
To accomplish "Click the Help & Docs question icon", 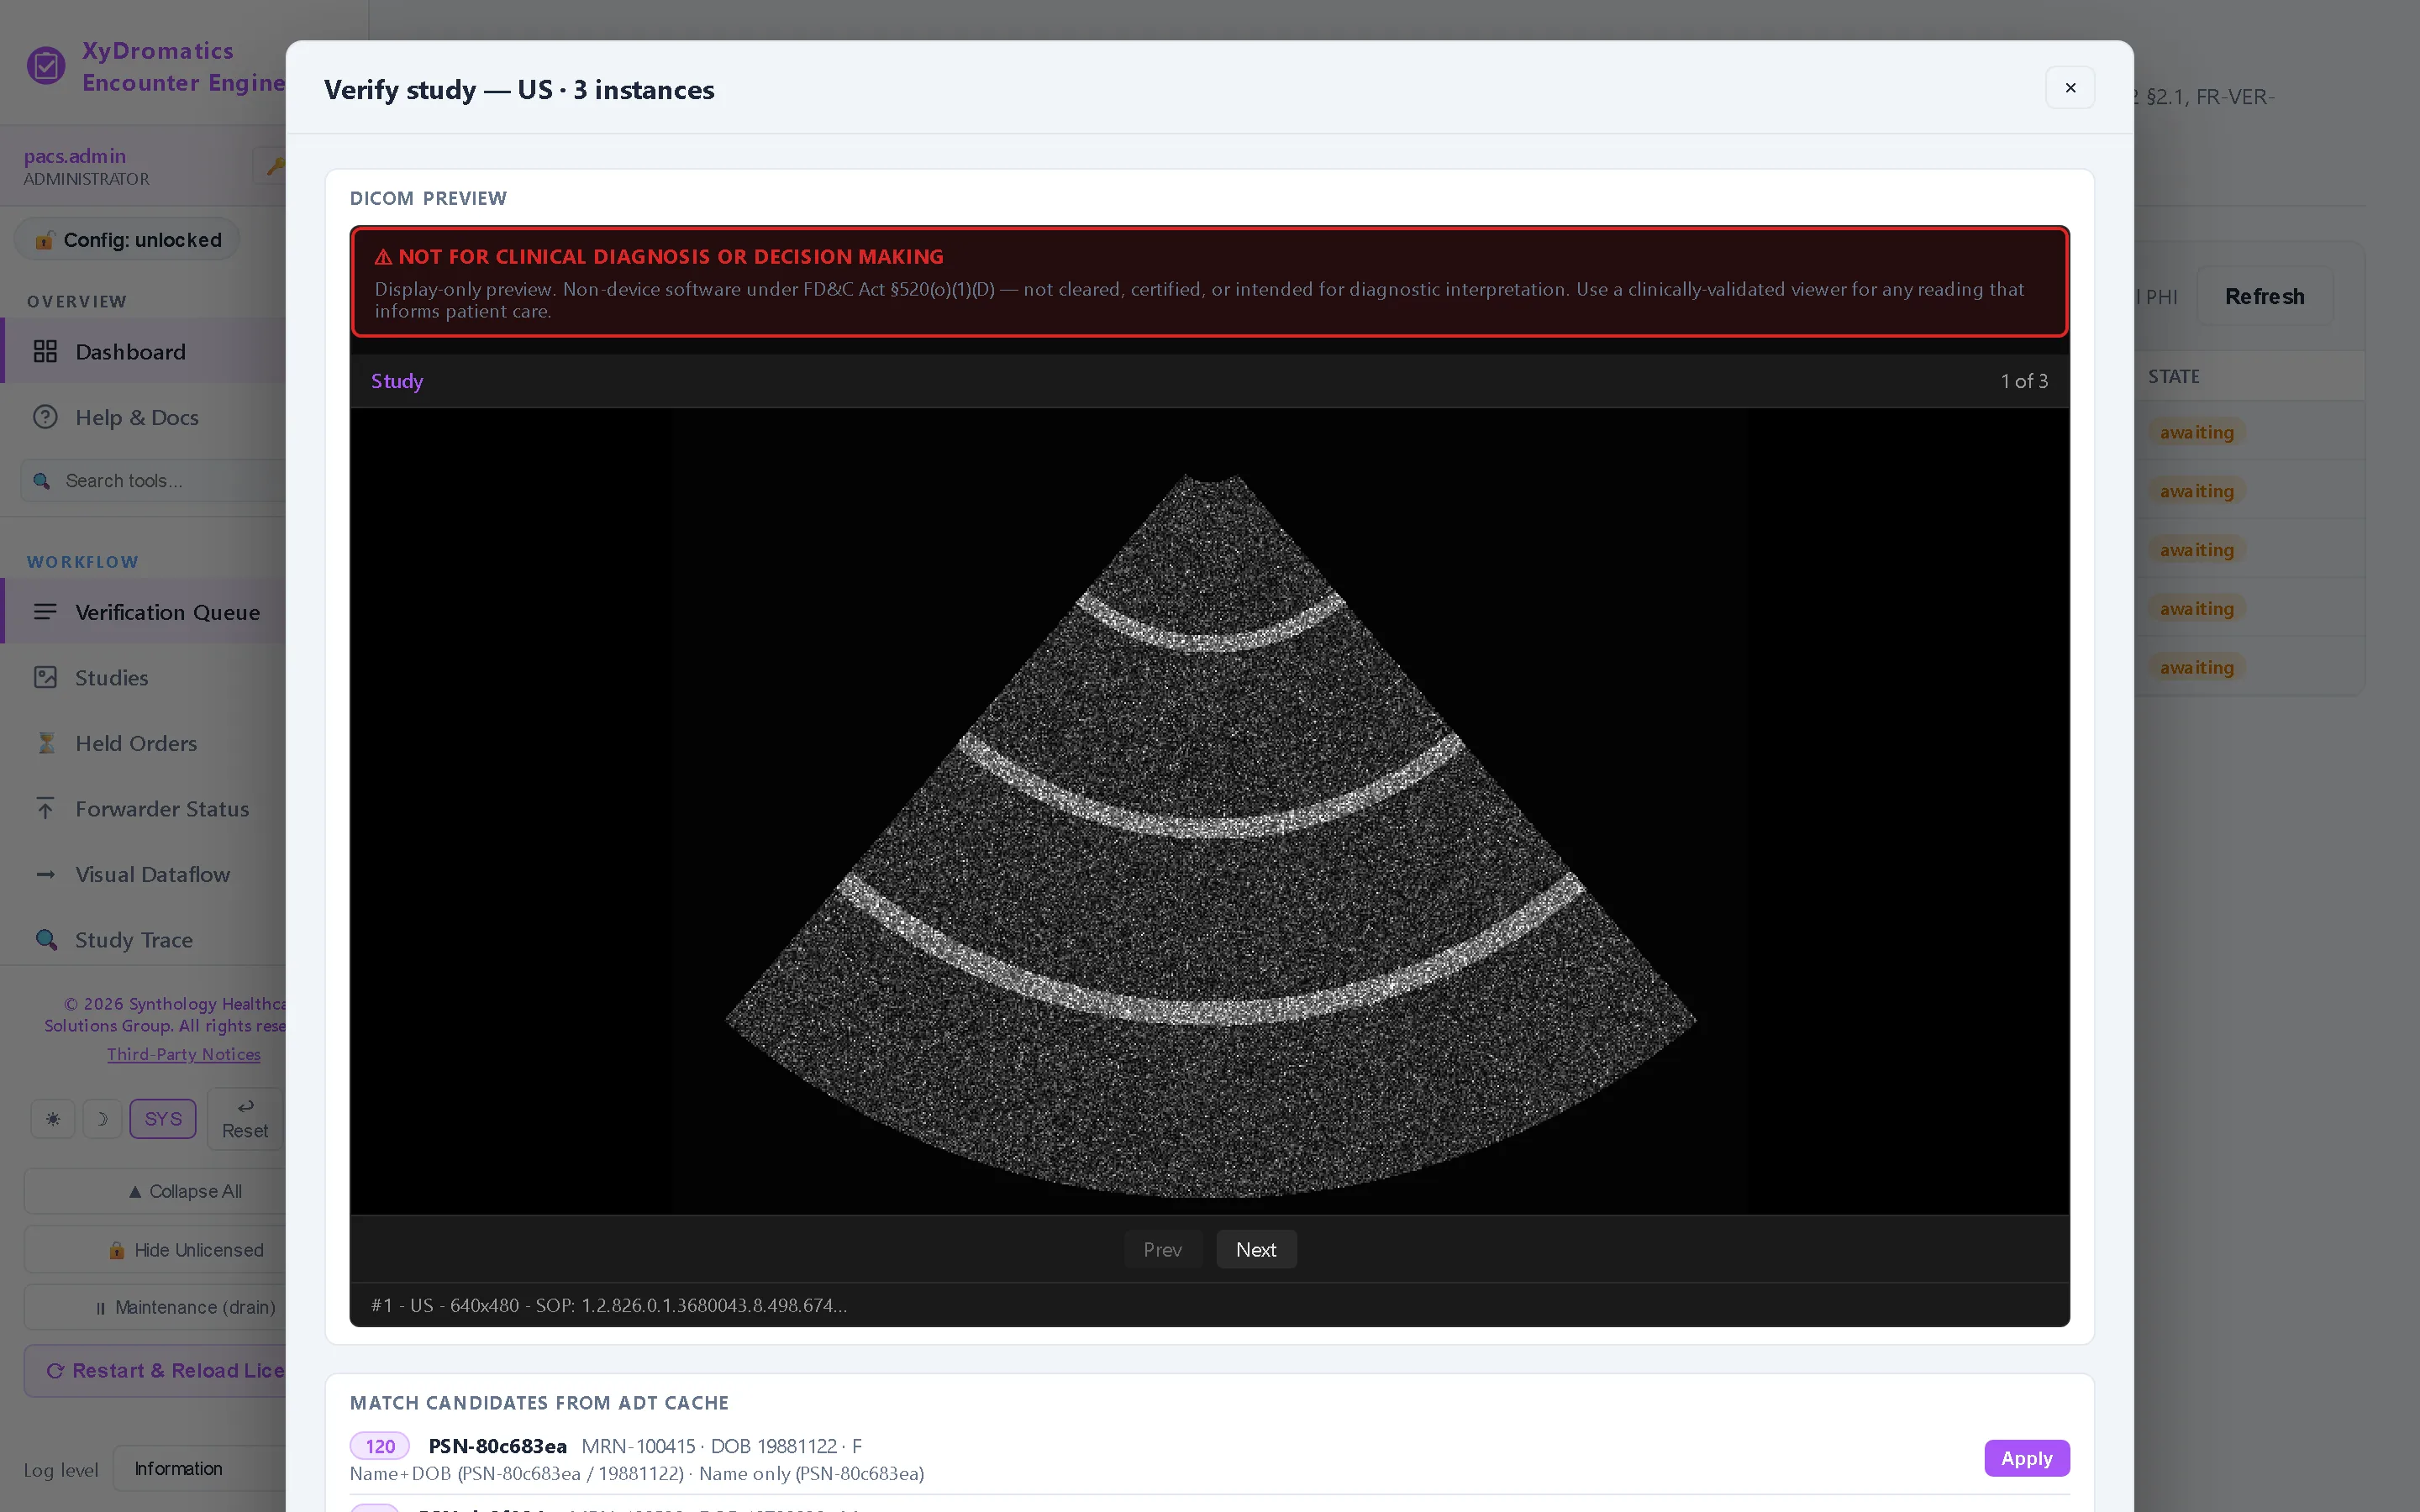I will (x=45, y=417).
